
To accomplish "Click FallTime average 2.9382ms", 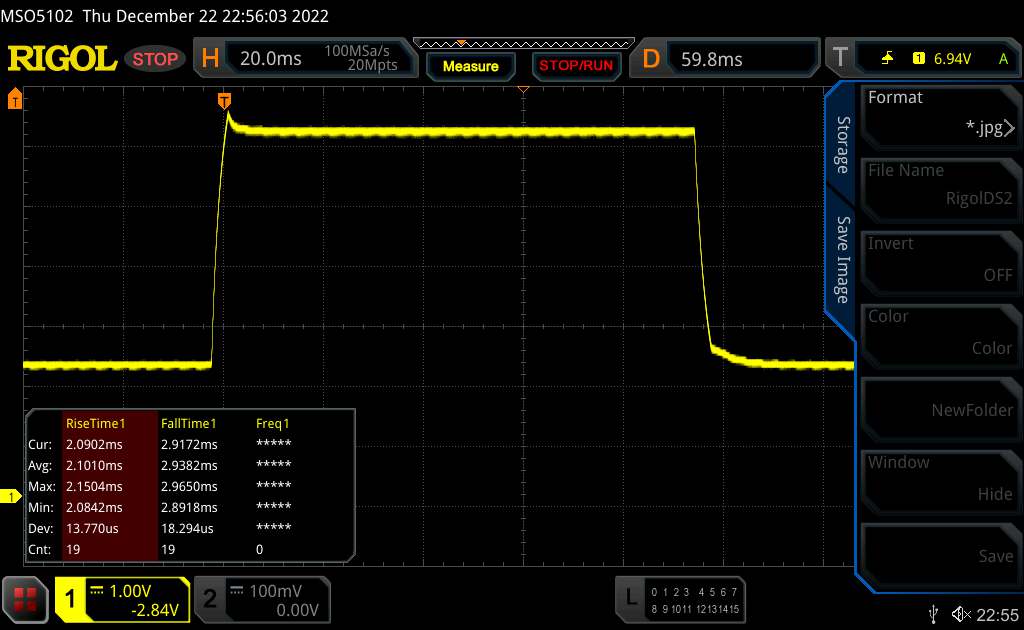I will (x=189, y=465).
